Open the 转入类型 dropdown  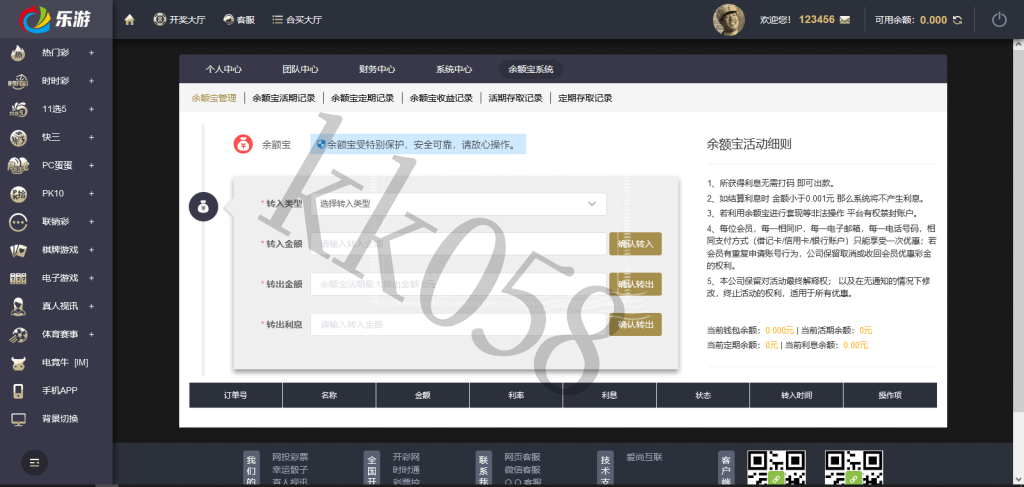[x=458, y=204]
